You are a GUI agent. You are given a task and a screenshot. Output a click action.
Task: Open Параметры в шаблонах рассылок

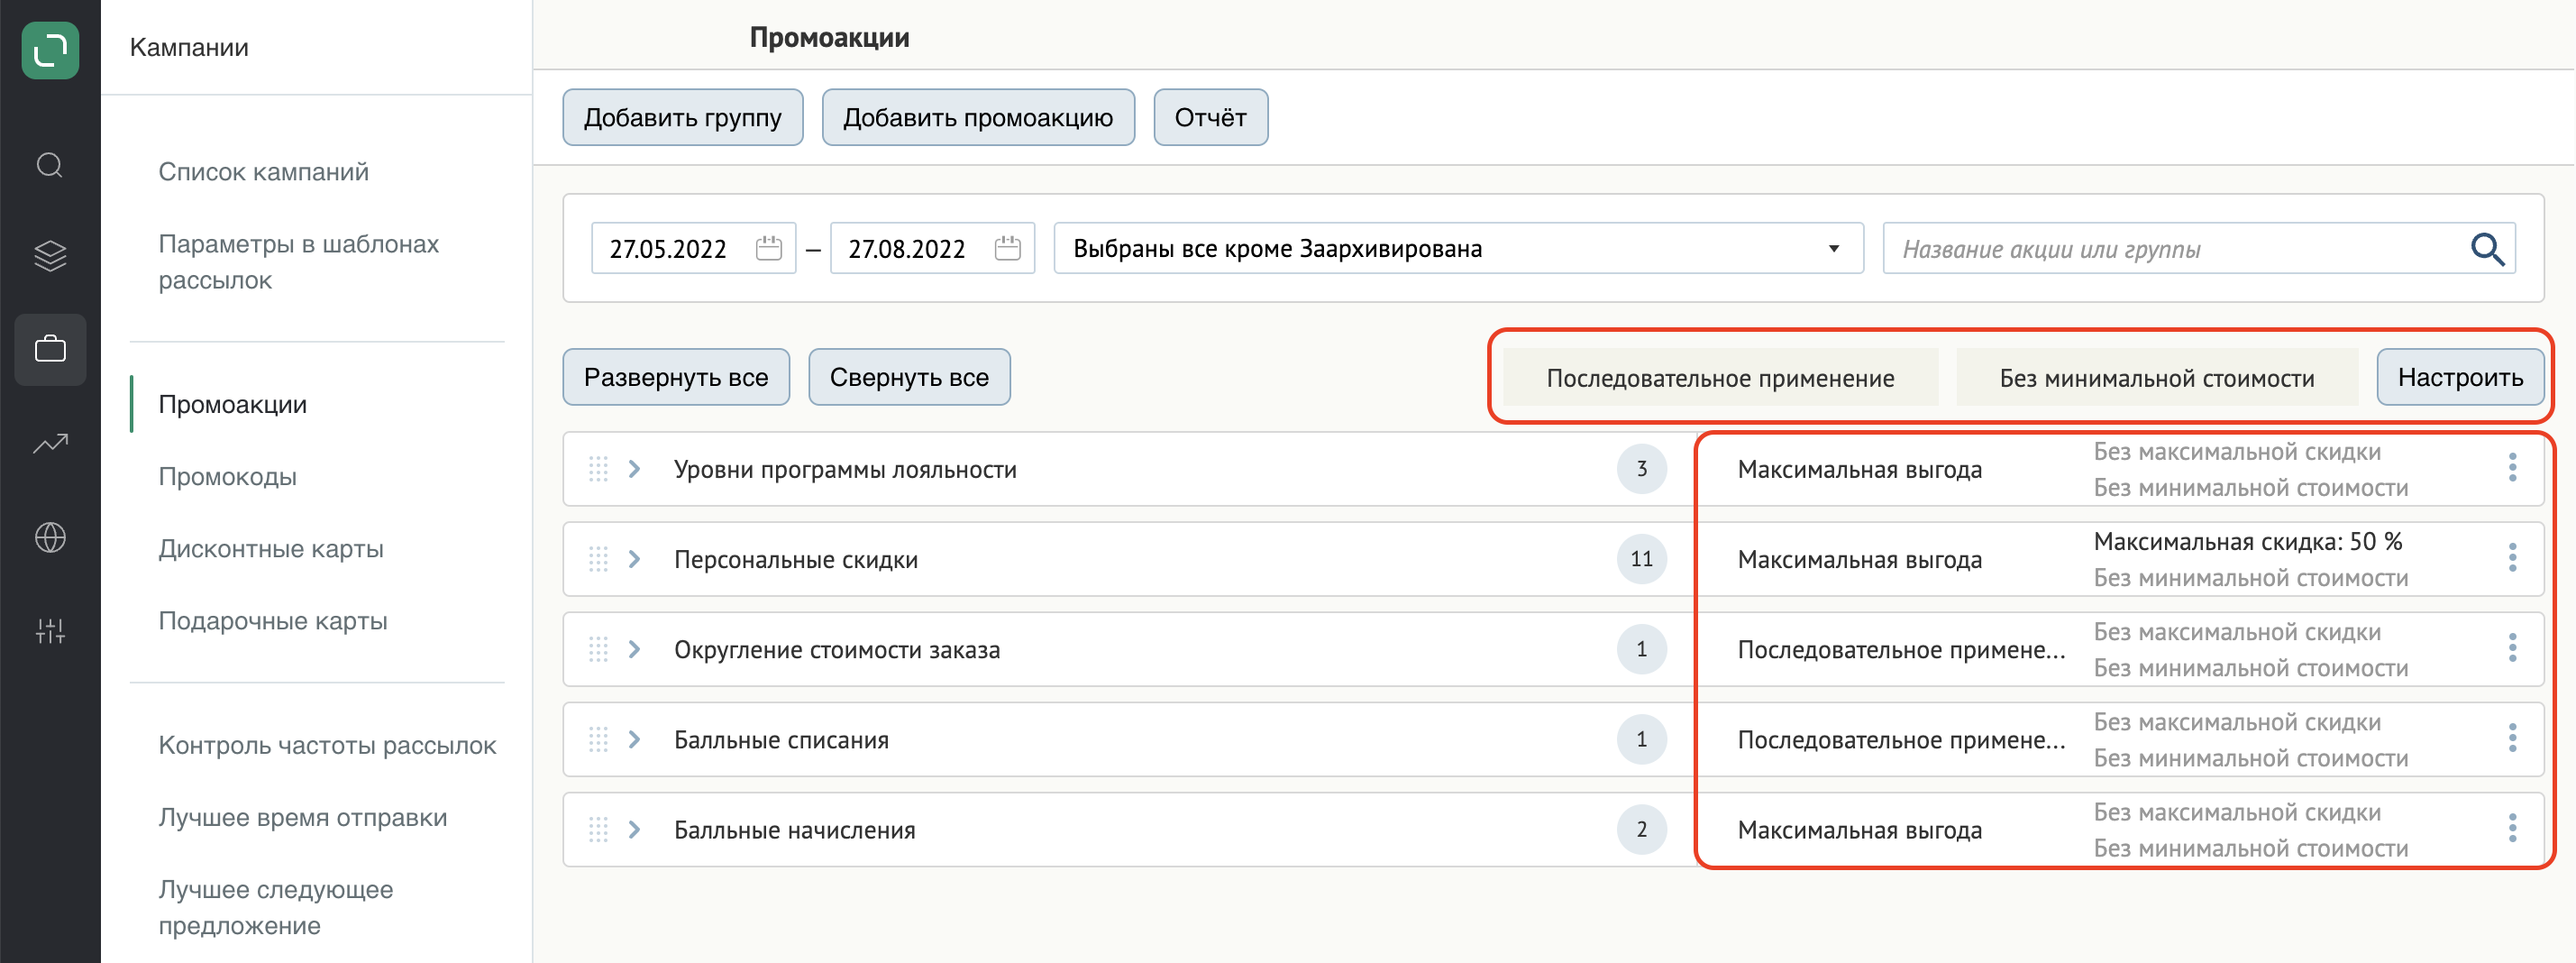tap(299, 262)
